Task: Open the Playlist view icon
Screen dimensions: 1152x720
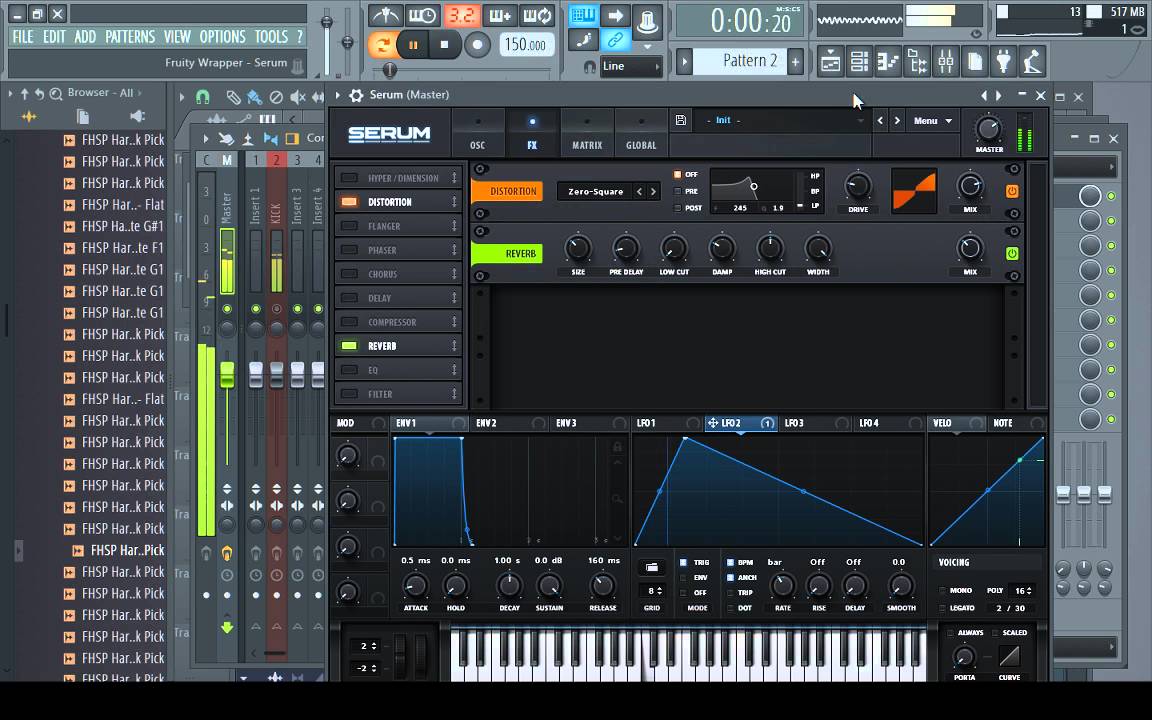Action: (830, 62)
